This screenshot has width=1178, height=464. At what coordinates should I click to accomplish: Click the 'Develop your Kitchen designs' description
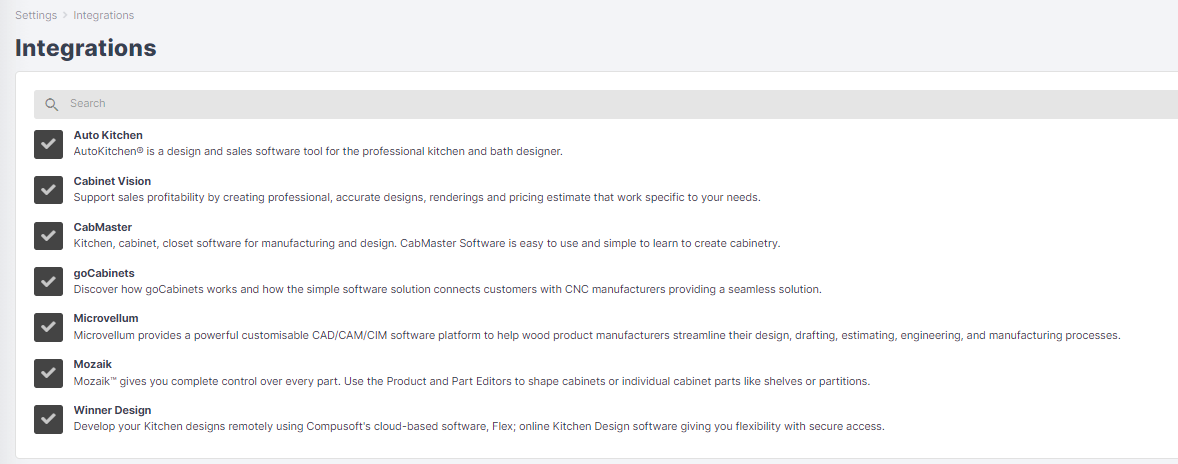[479, 426]
